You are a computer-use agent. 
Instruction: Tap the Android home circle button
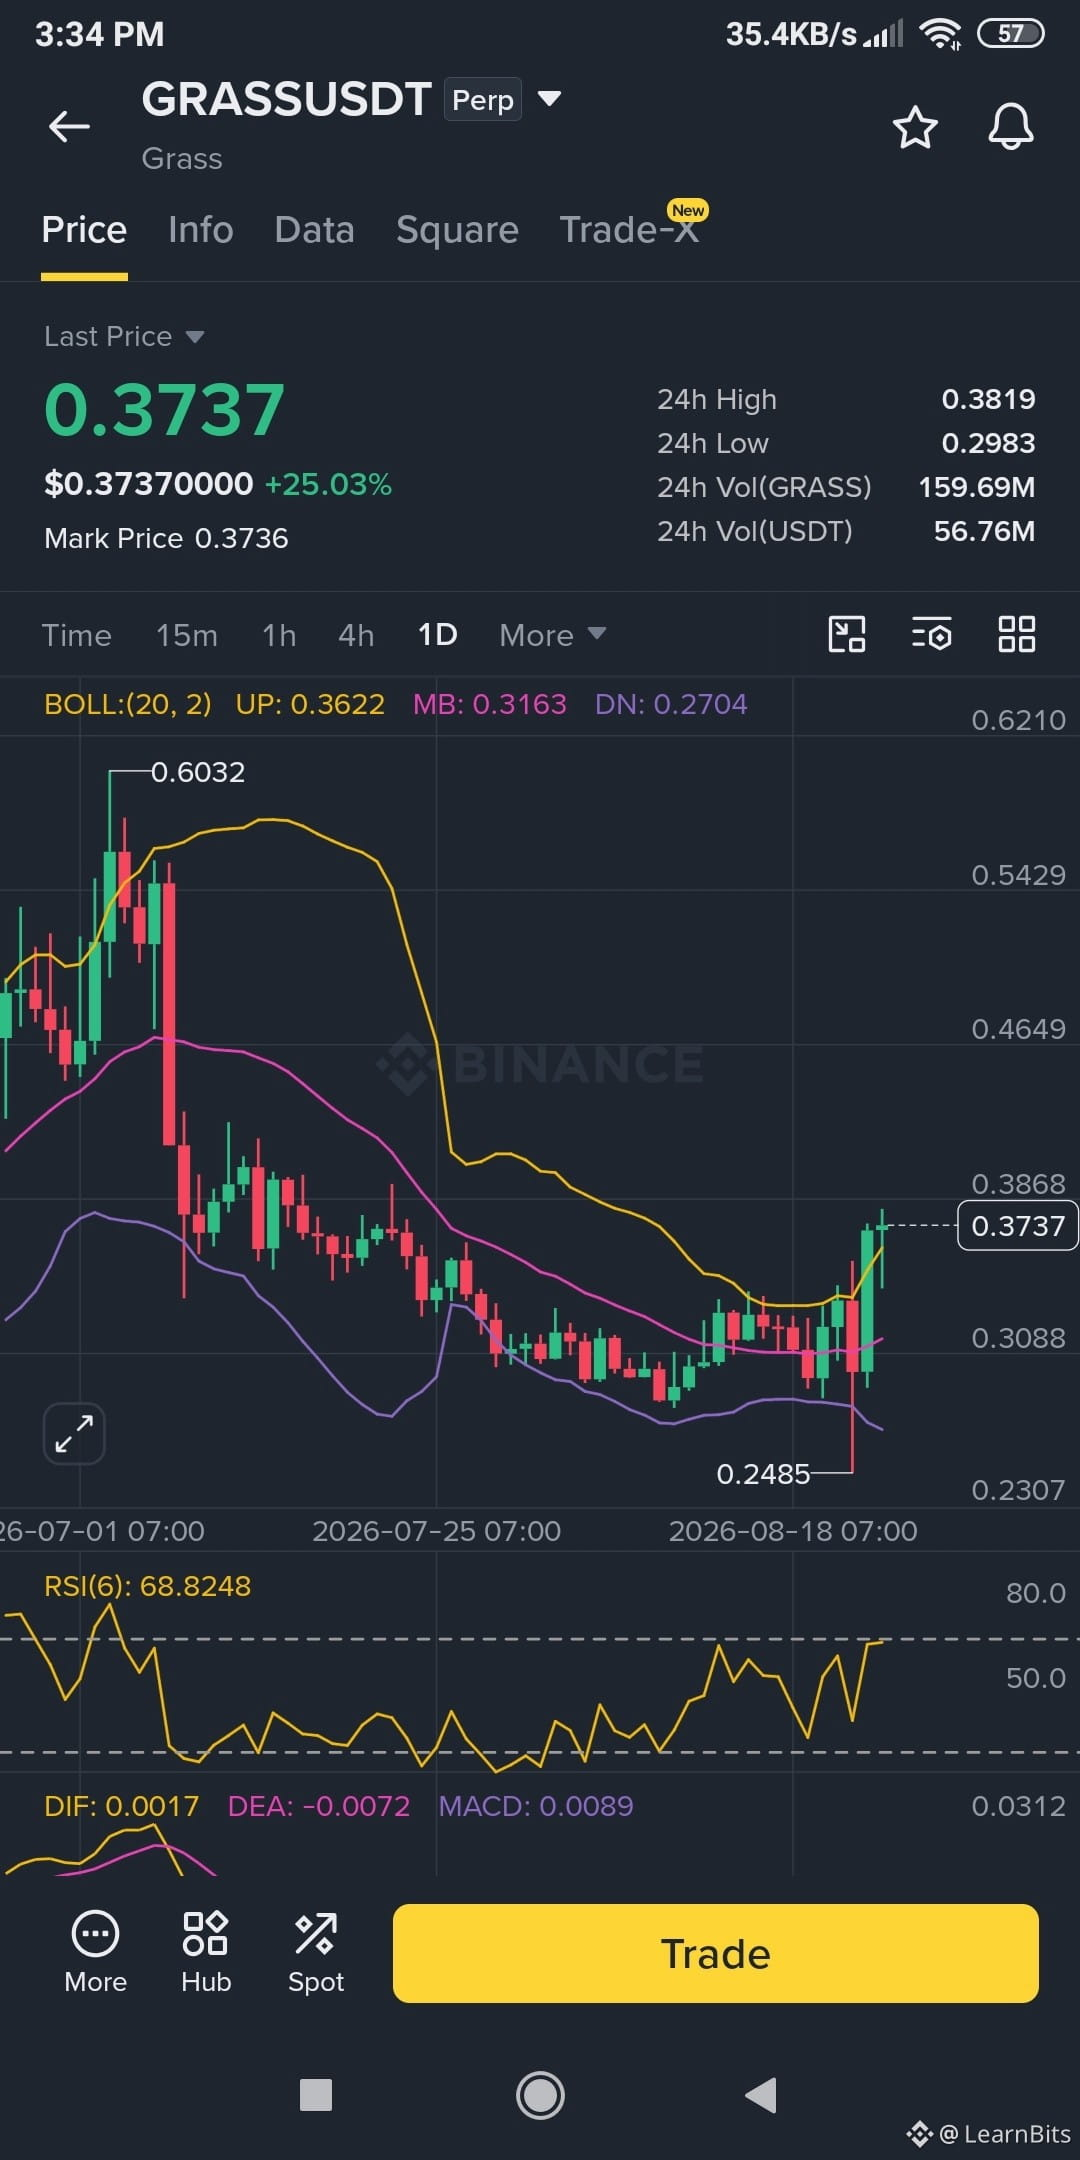pyautogui.click(x=540, y=2094)
